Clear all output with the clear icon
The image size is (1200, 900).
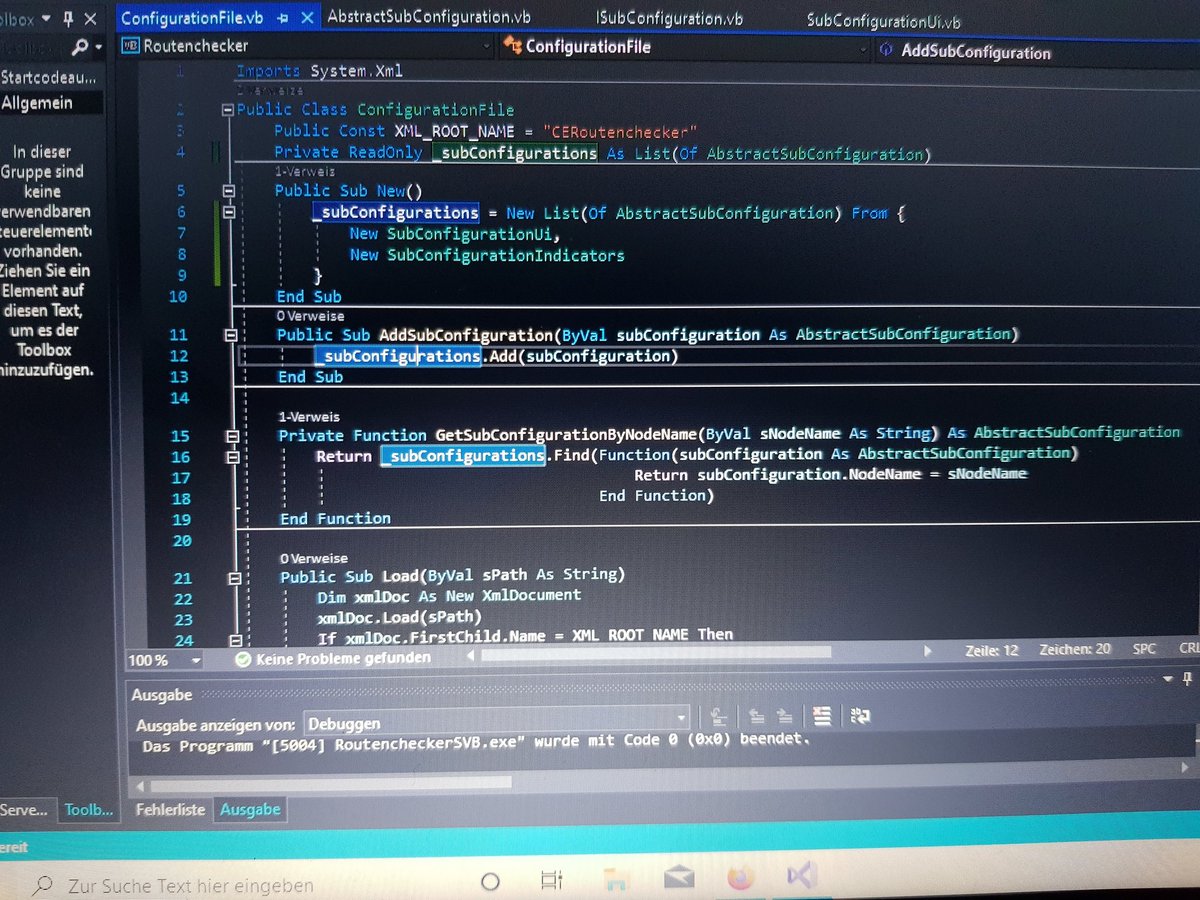tap(822, 715)
